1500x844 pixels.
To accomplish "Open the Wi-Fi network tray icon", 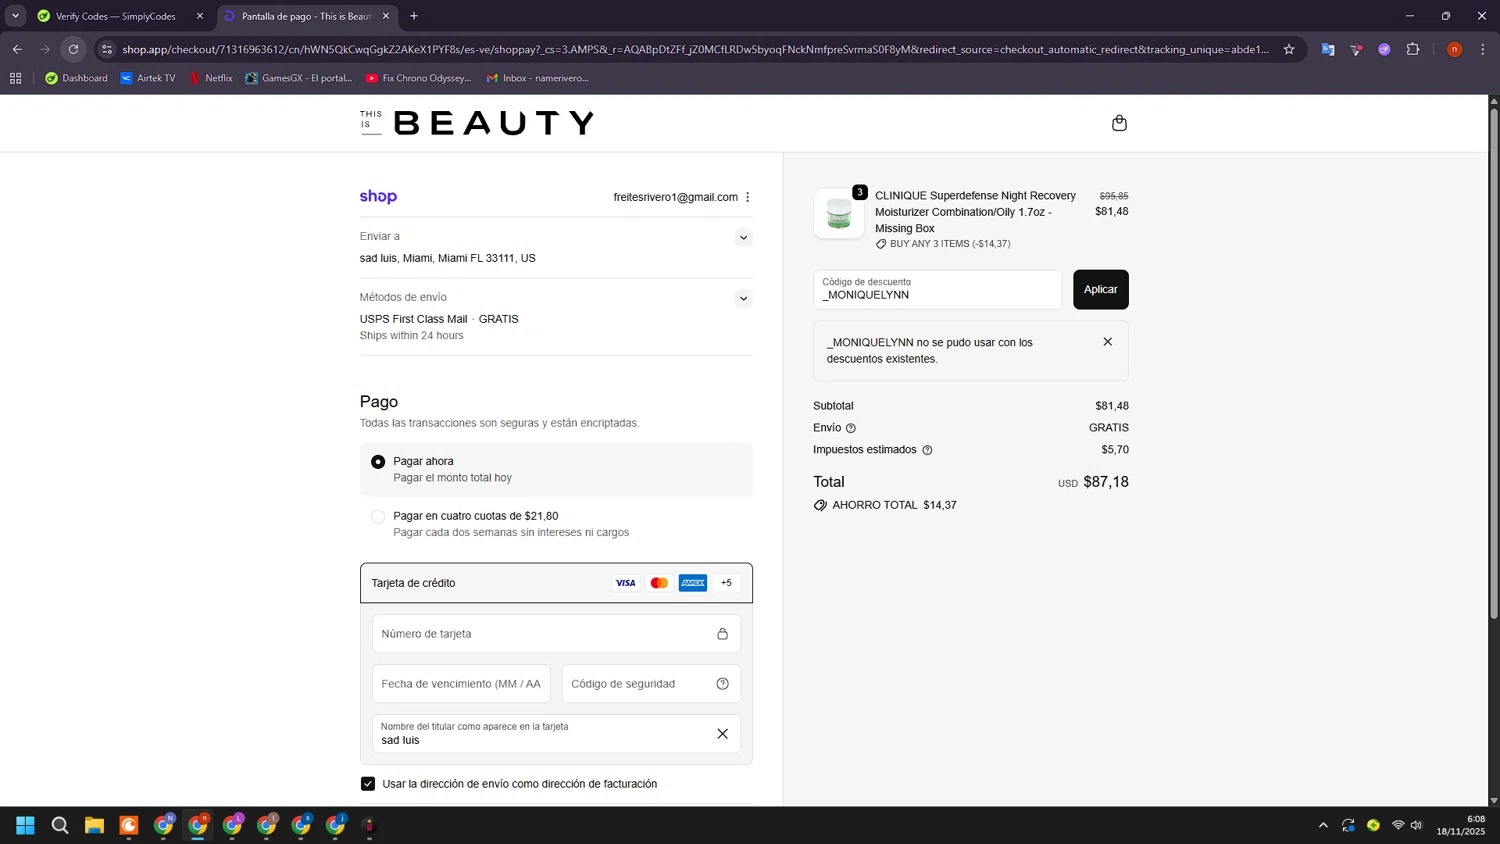I will (1398, 825).
